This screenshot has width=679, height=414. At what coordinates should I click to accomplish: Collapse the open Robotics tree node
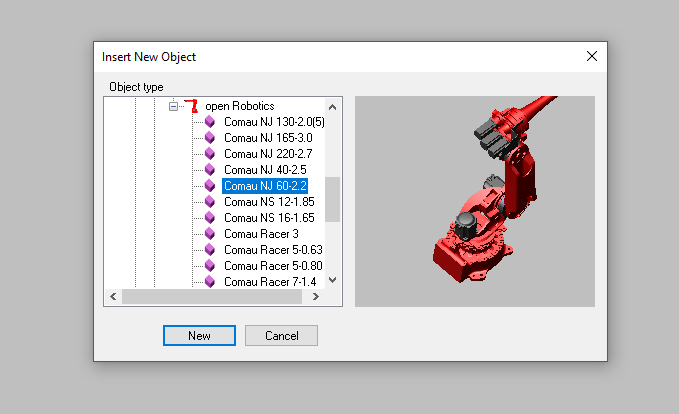[x=173, y=106]
